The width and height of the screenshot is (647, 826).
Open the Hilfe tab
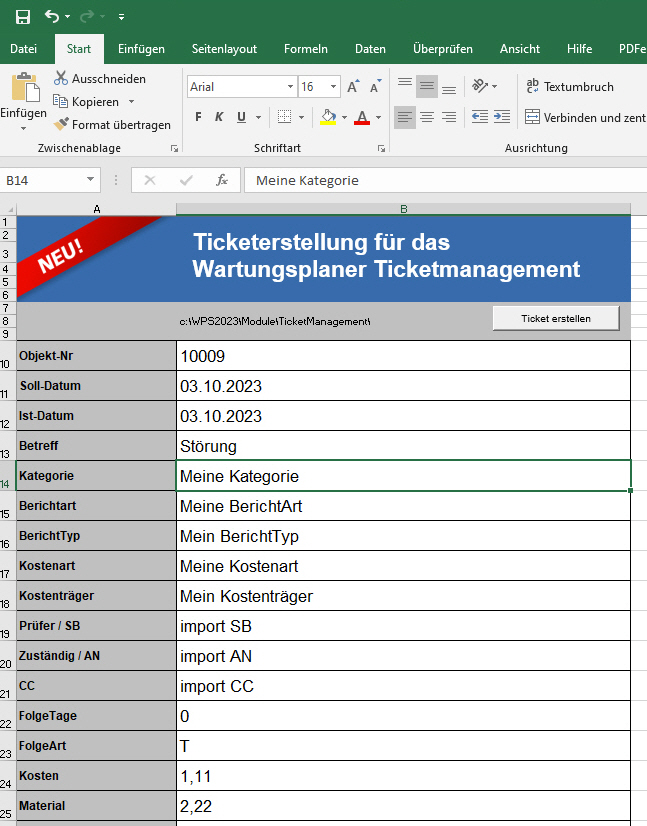point(580,49)
